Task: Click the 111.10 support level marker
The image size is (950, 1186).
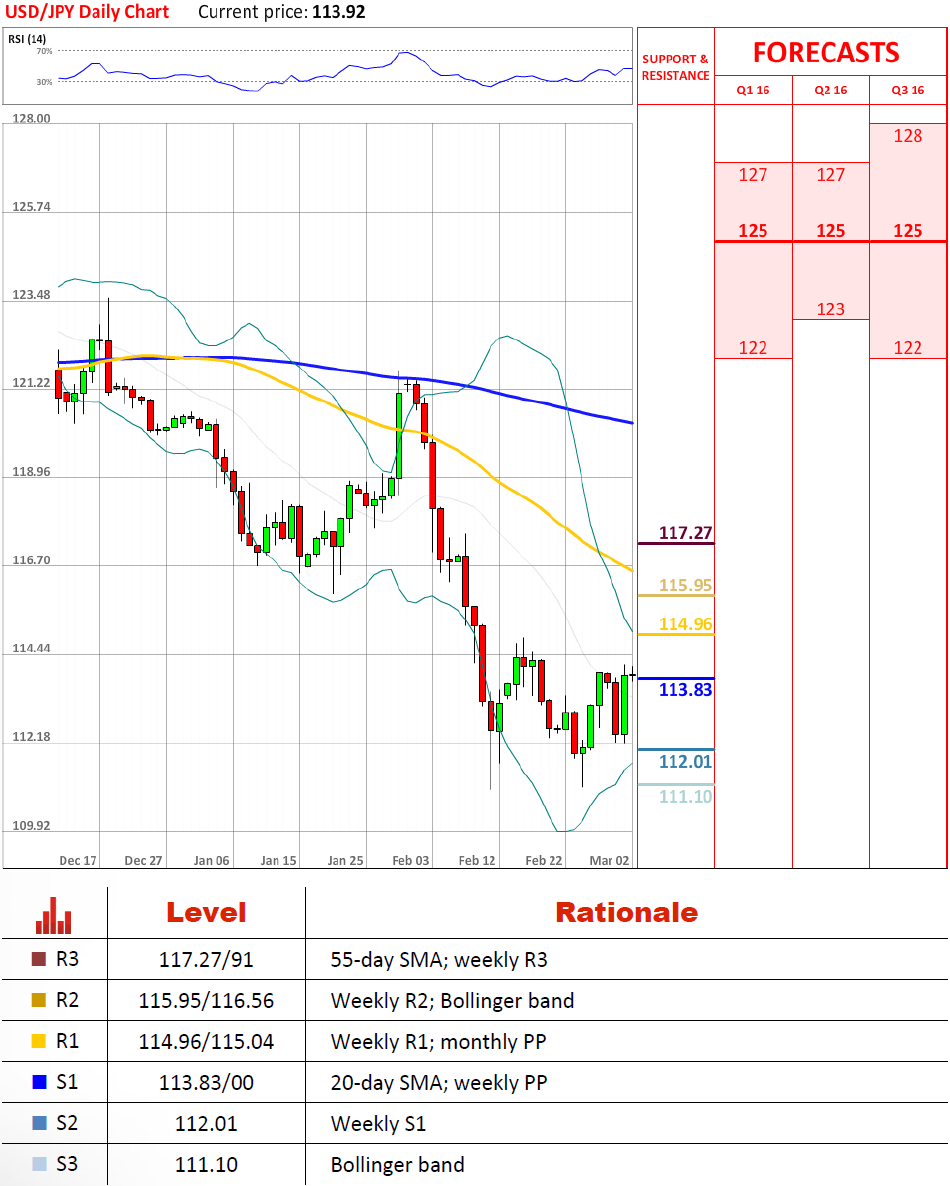Action: click(685, 796)
